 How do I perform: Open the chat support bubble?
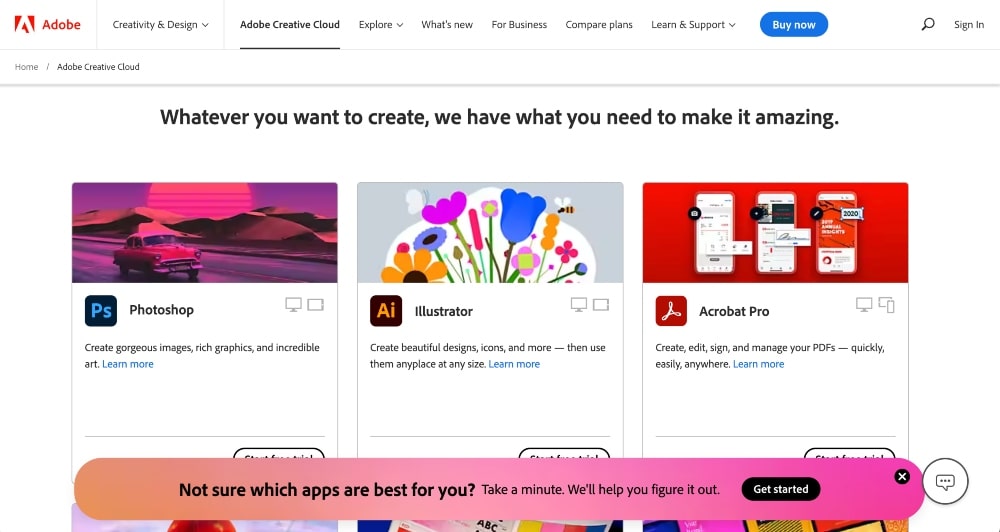tap(945, 482)
